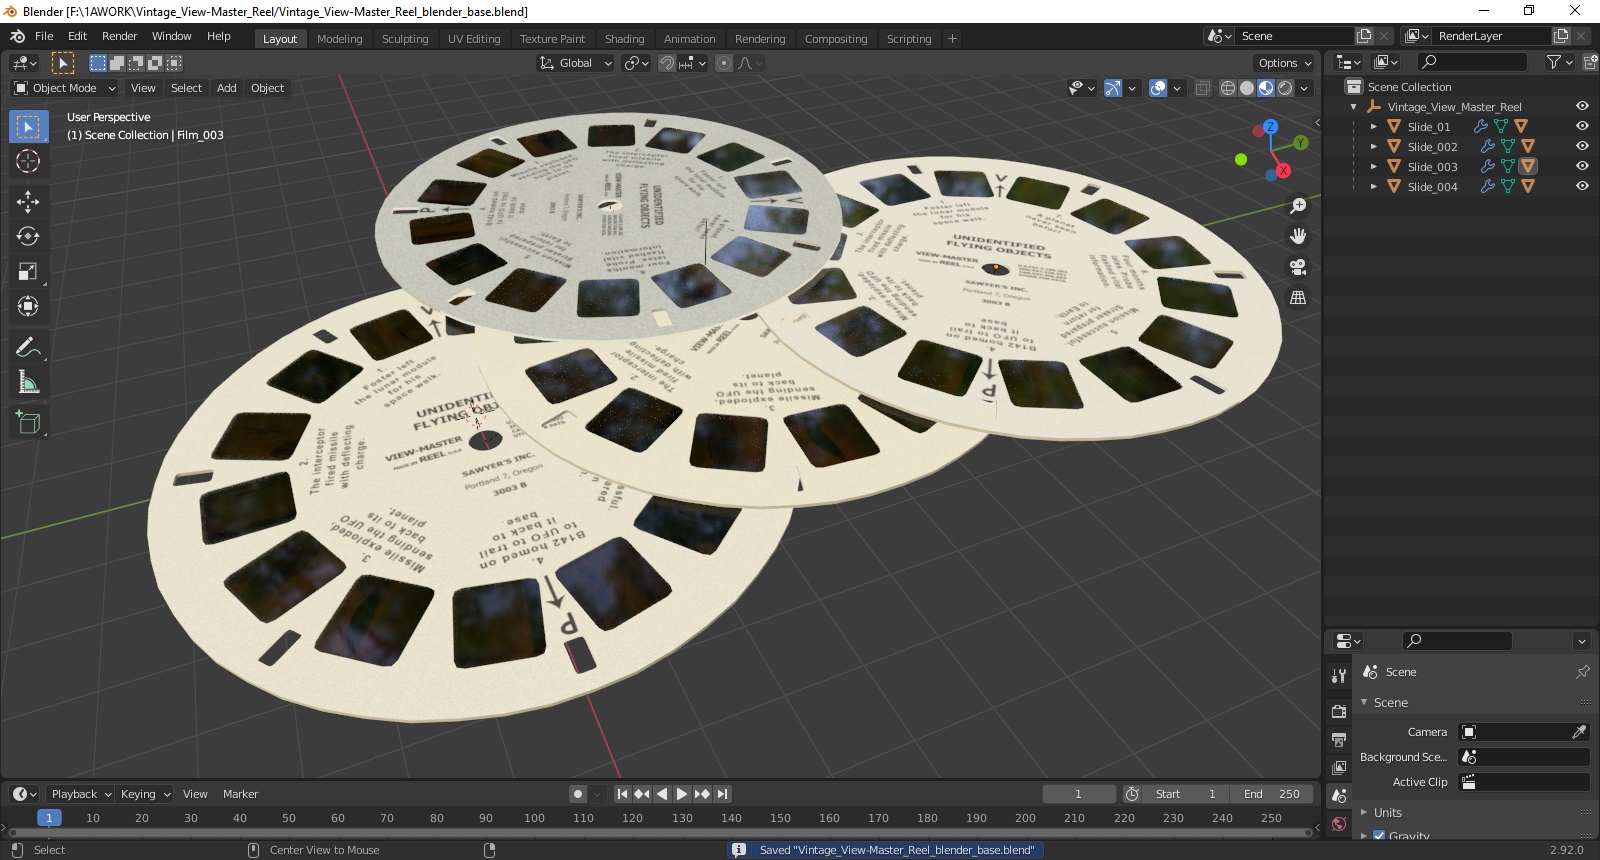Open the World properties tab
The height and width of the screenshot is (860, 1600).
pos(1339,824)
